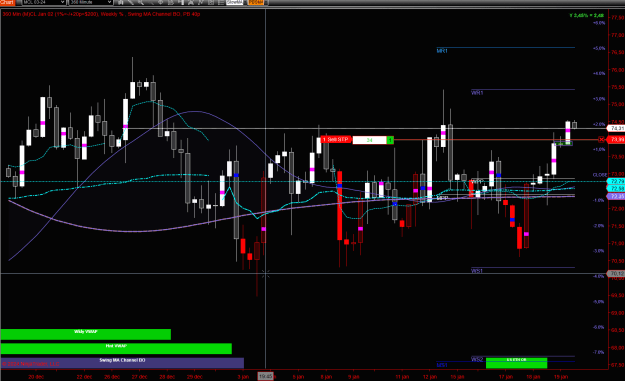625x381 pixels.
Task: Click the zoom out magnifier icon
Action: tap(151, 2)
